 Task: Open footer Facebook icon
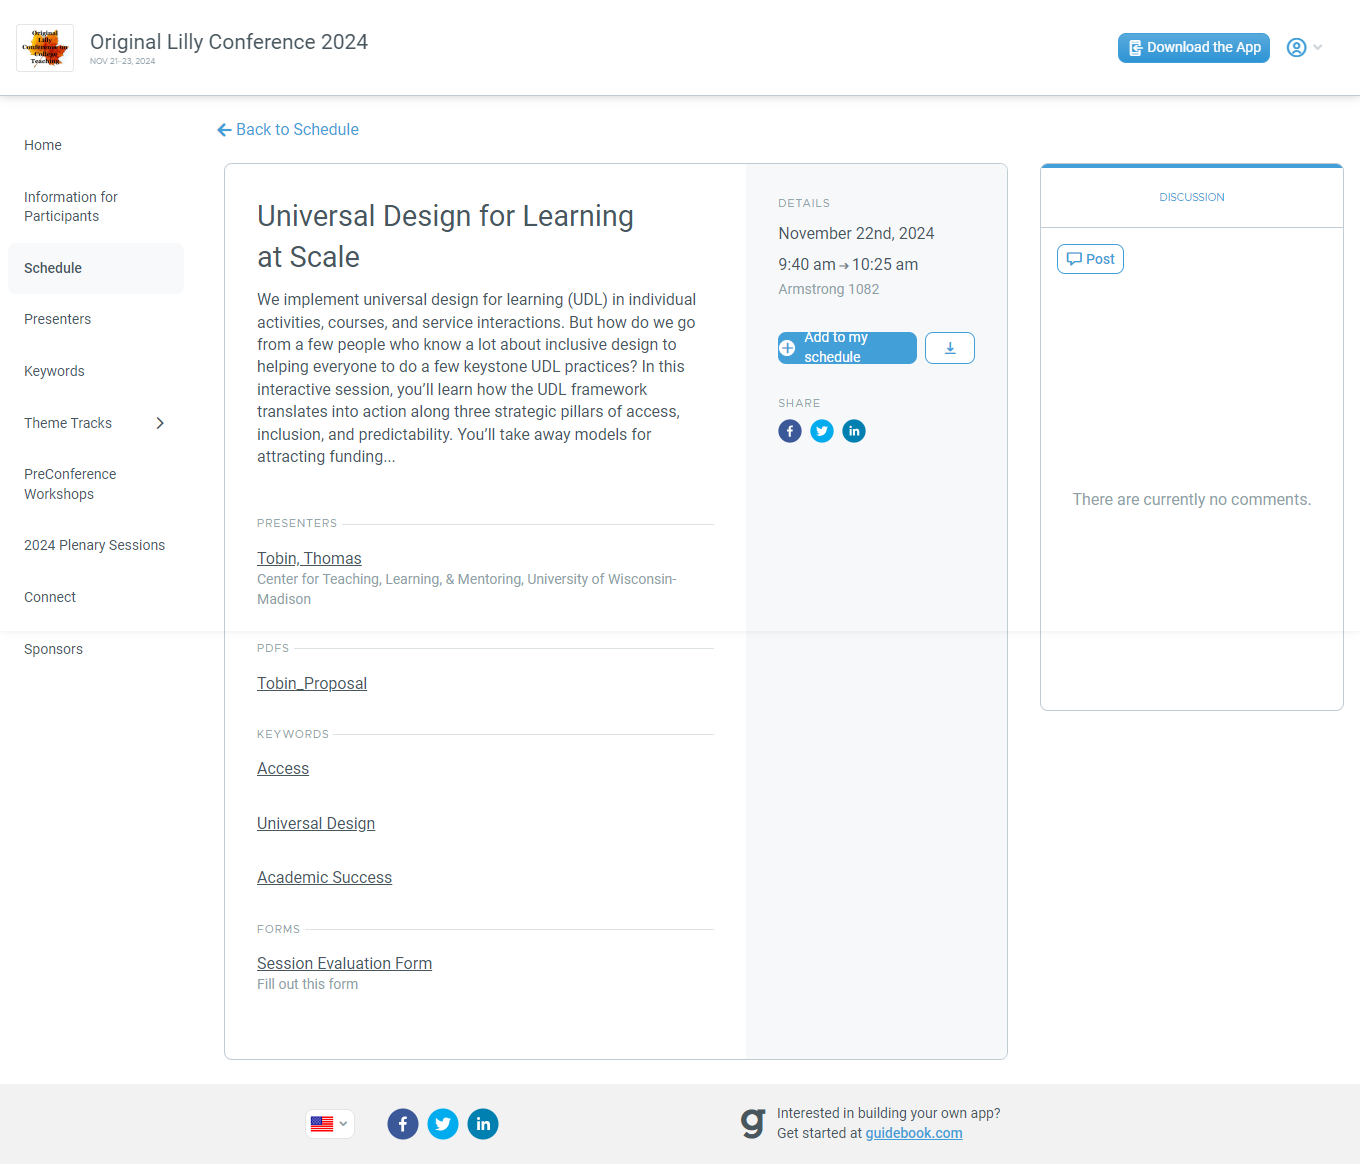[x=403, y=1124]
